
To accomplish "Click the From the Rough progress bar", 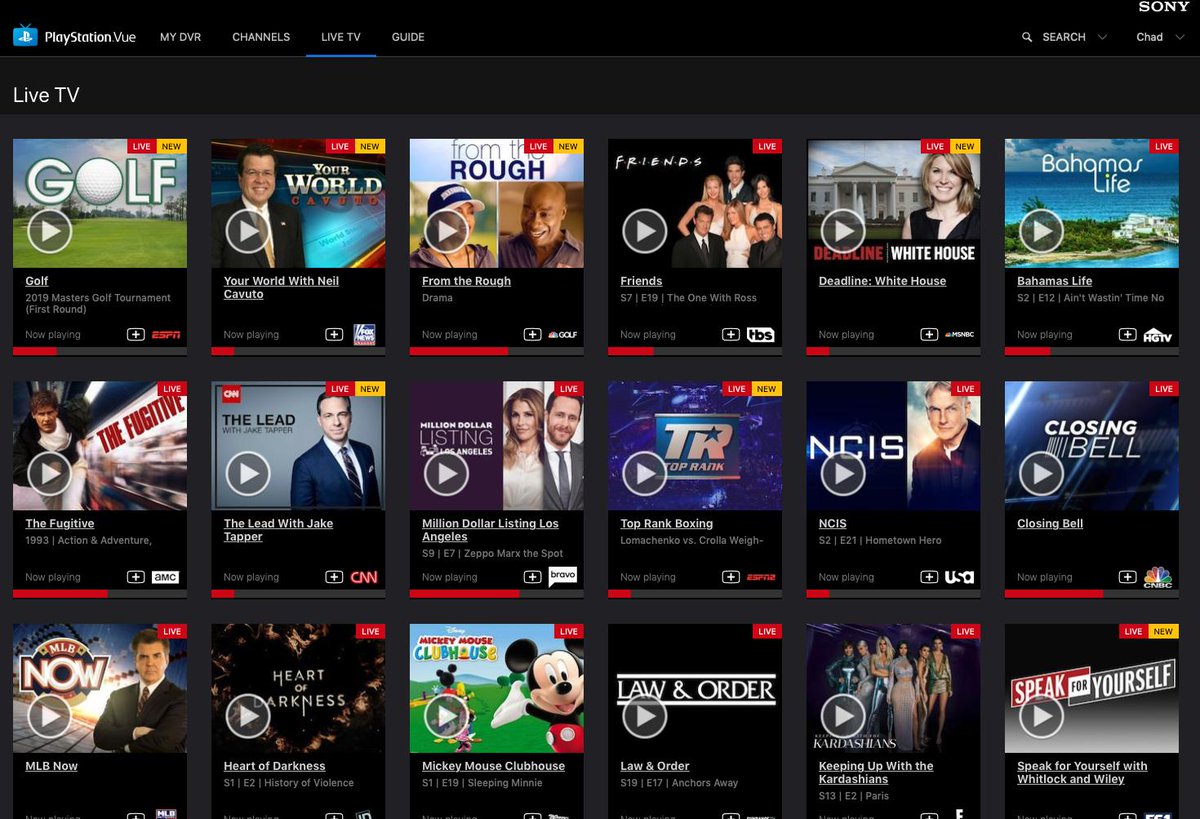I will pos(497,351).
